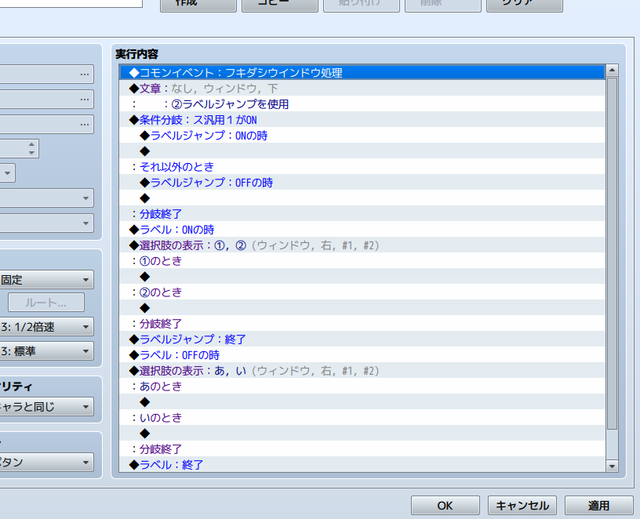
Task: Click the キャンセル button
Action: [522, 506]
